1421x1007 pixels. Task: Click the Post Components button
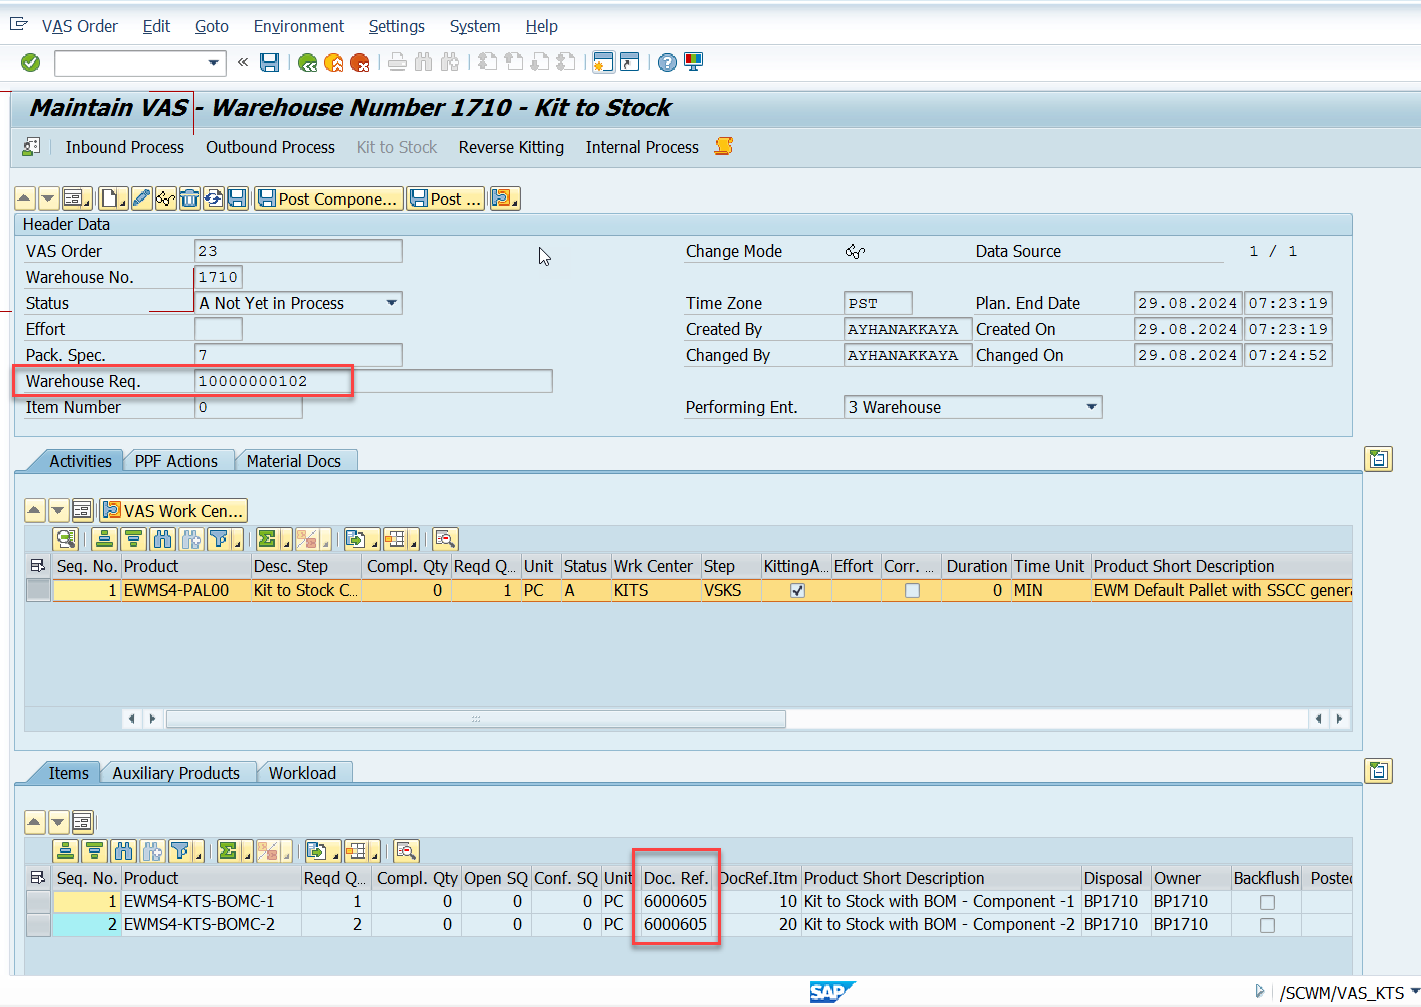tap(329, 199)
